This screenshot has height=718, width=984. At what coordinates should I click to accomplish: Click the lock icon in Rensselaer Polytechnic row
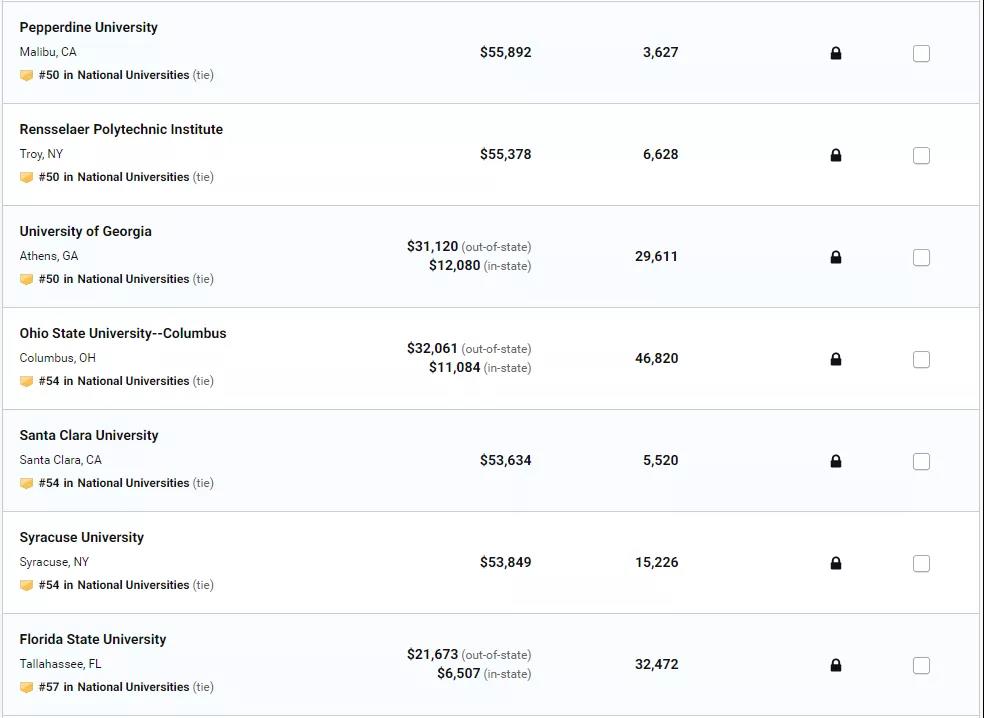[x=835, y=155]
